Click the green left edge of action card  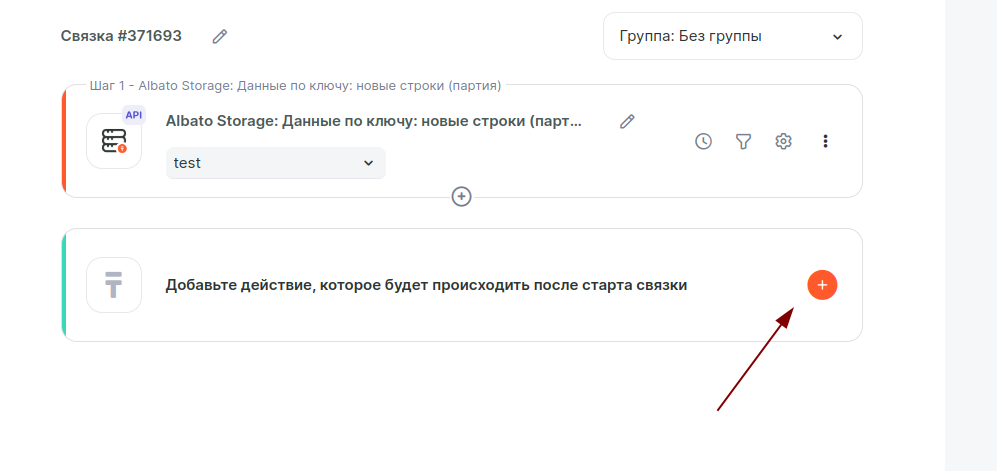pyautogui.click(x=64, y=285)
